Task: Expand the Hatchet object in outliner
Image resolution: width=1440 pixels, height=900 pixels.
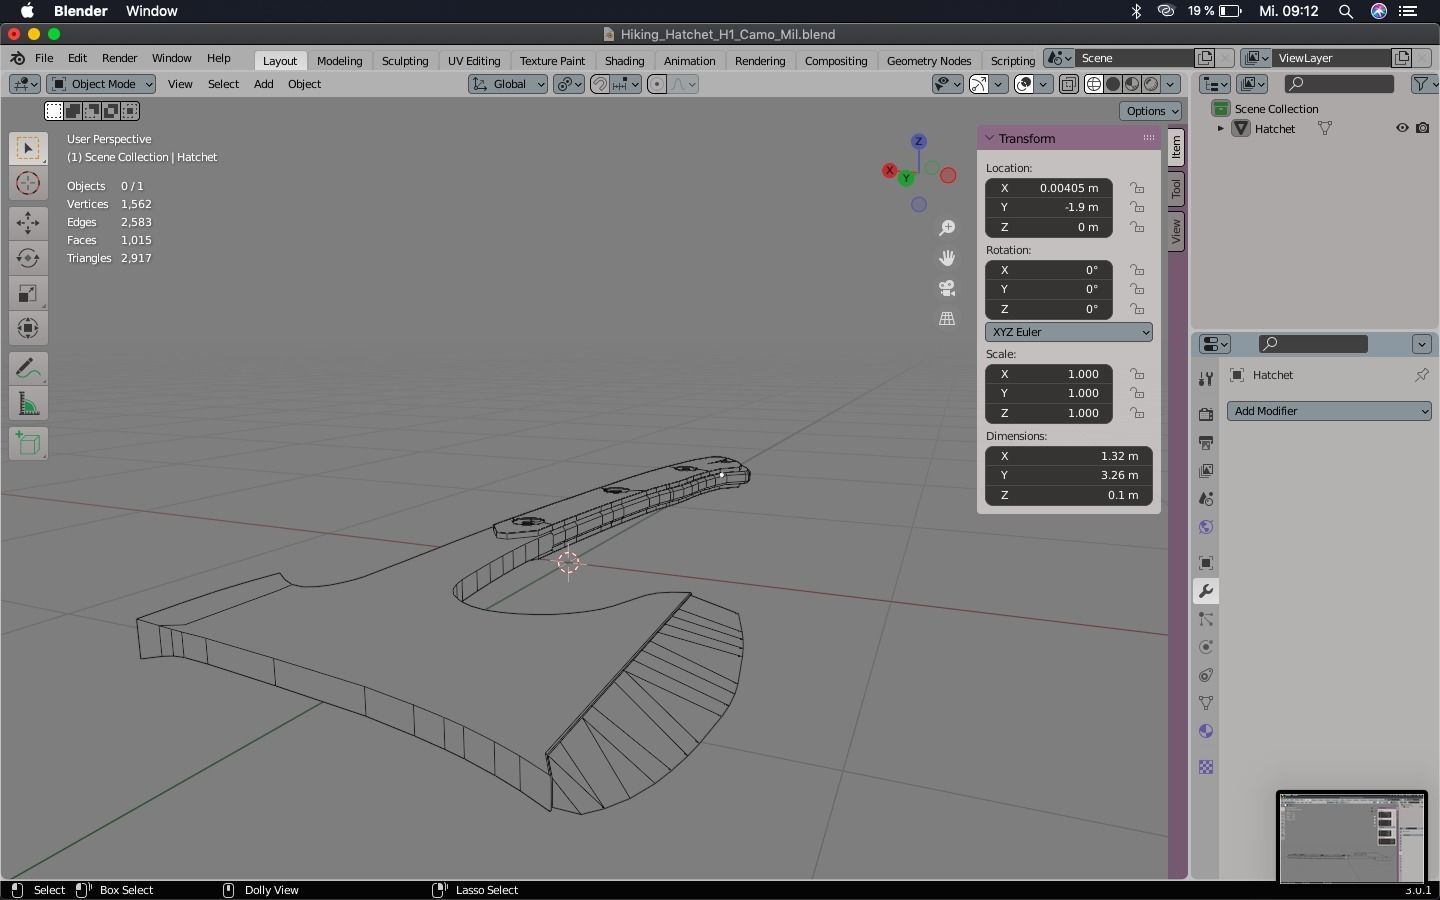Action: coord(1220,129)
